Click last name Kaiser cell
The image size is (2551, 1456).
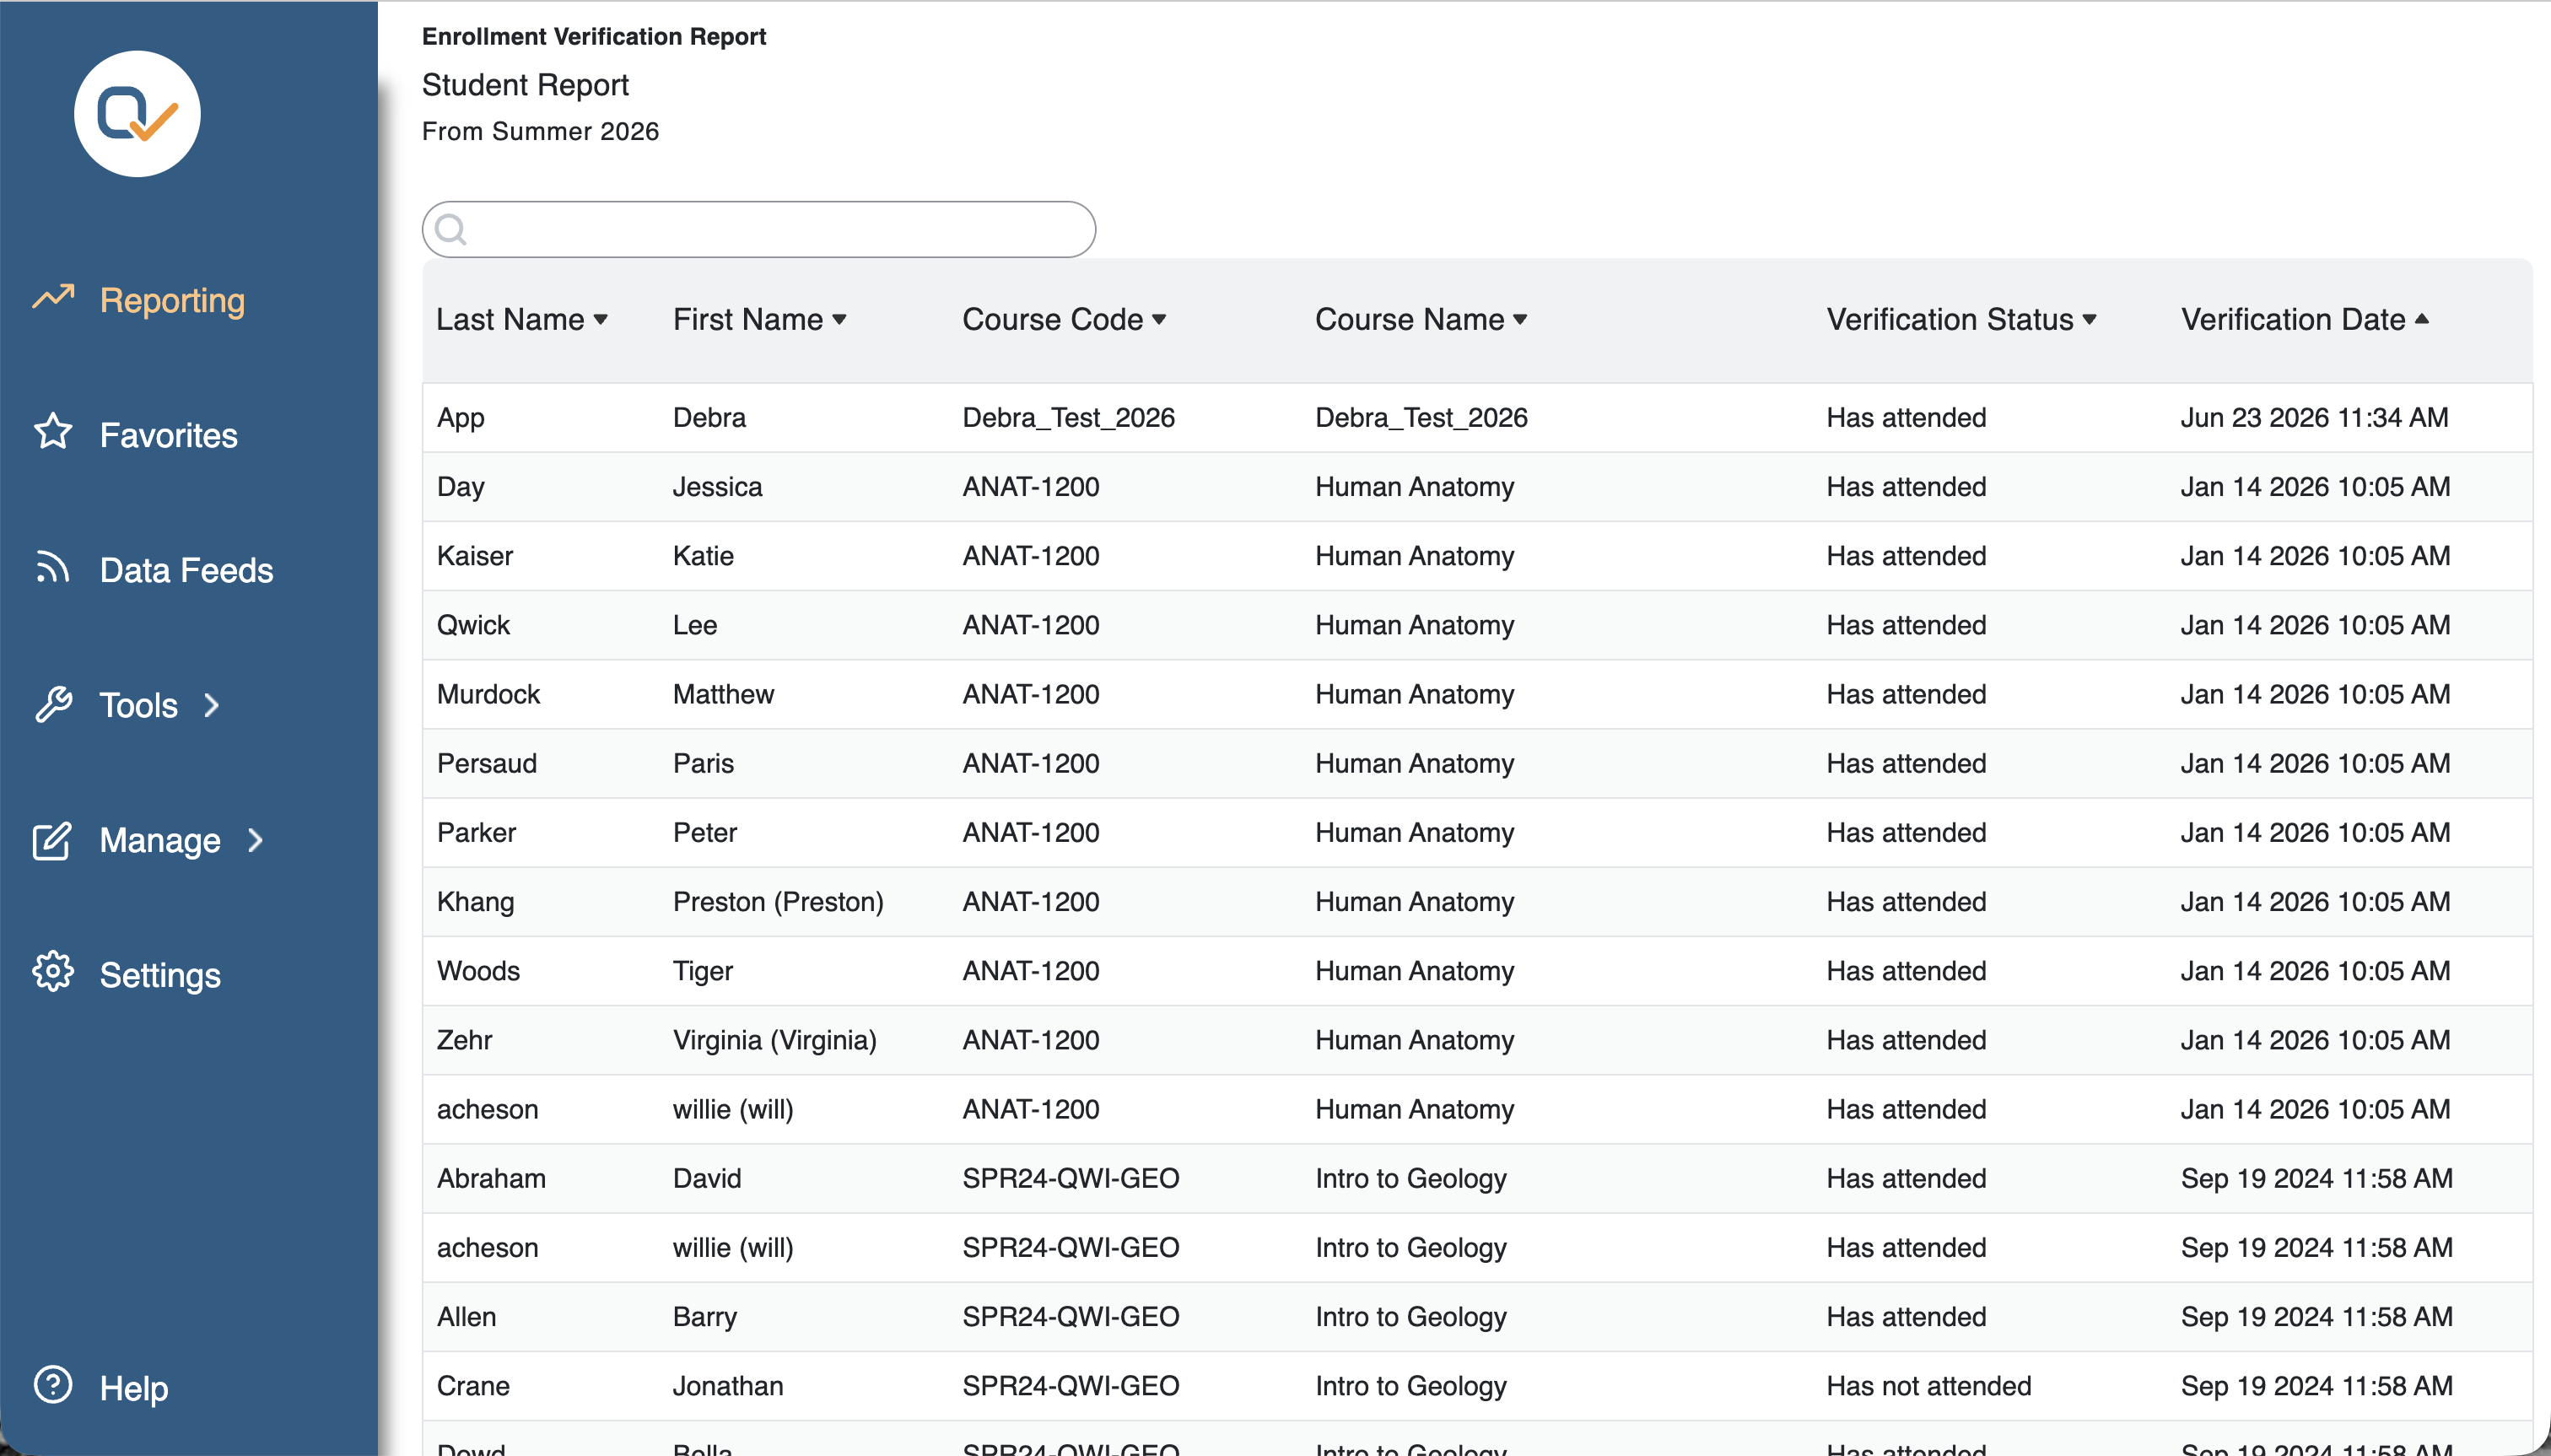coord(475,556)
